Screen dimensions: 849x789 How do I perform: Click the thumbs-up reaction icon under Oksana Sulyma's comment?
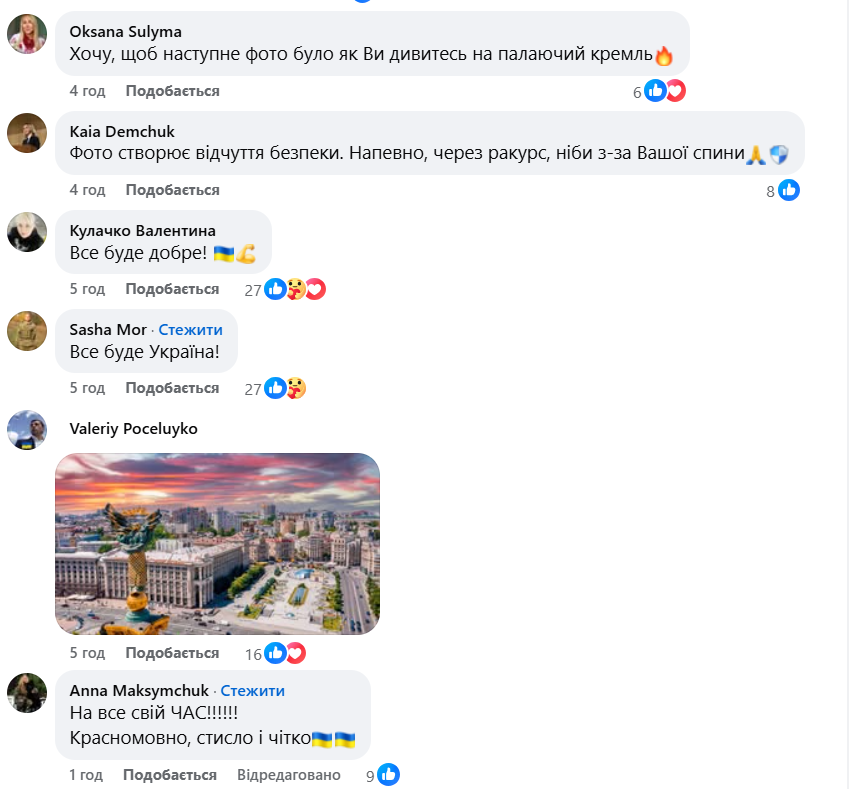tap(655, 91)
